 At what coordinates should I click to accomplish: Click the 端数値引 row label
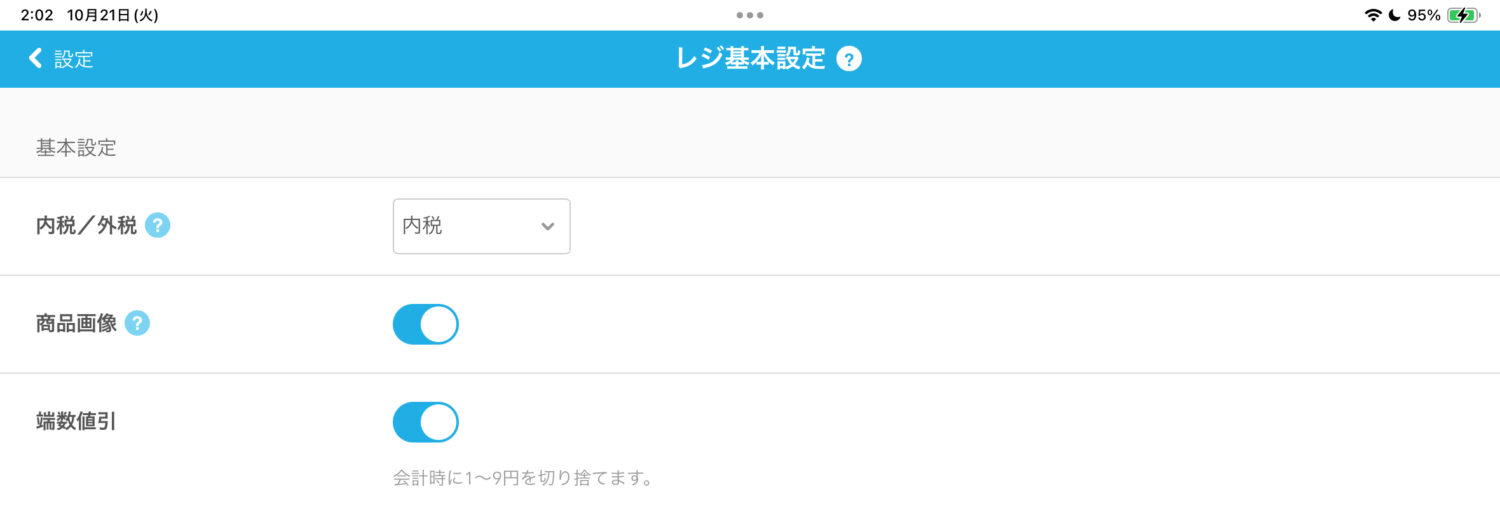pyautogui.click(x=76, y=422)
